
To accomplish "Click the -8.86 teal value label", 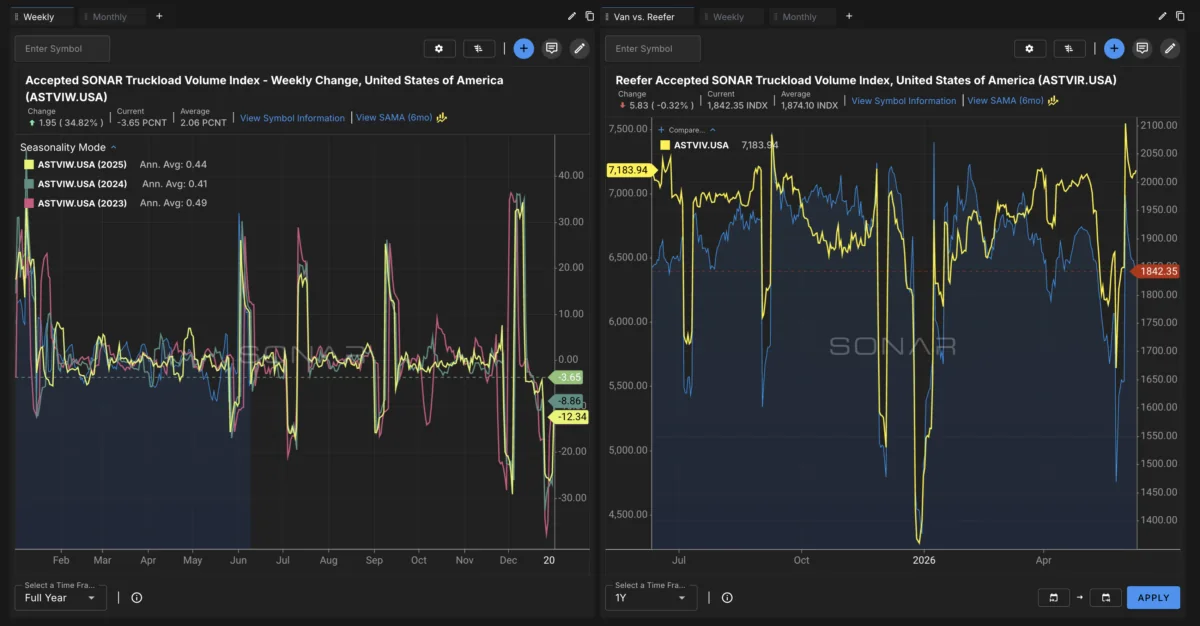I will point(568,401).
